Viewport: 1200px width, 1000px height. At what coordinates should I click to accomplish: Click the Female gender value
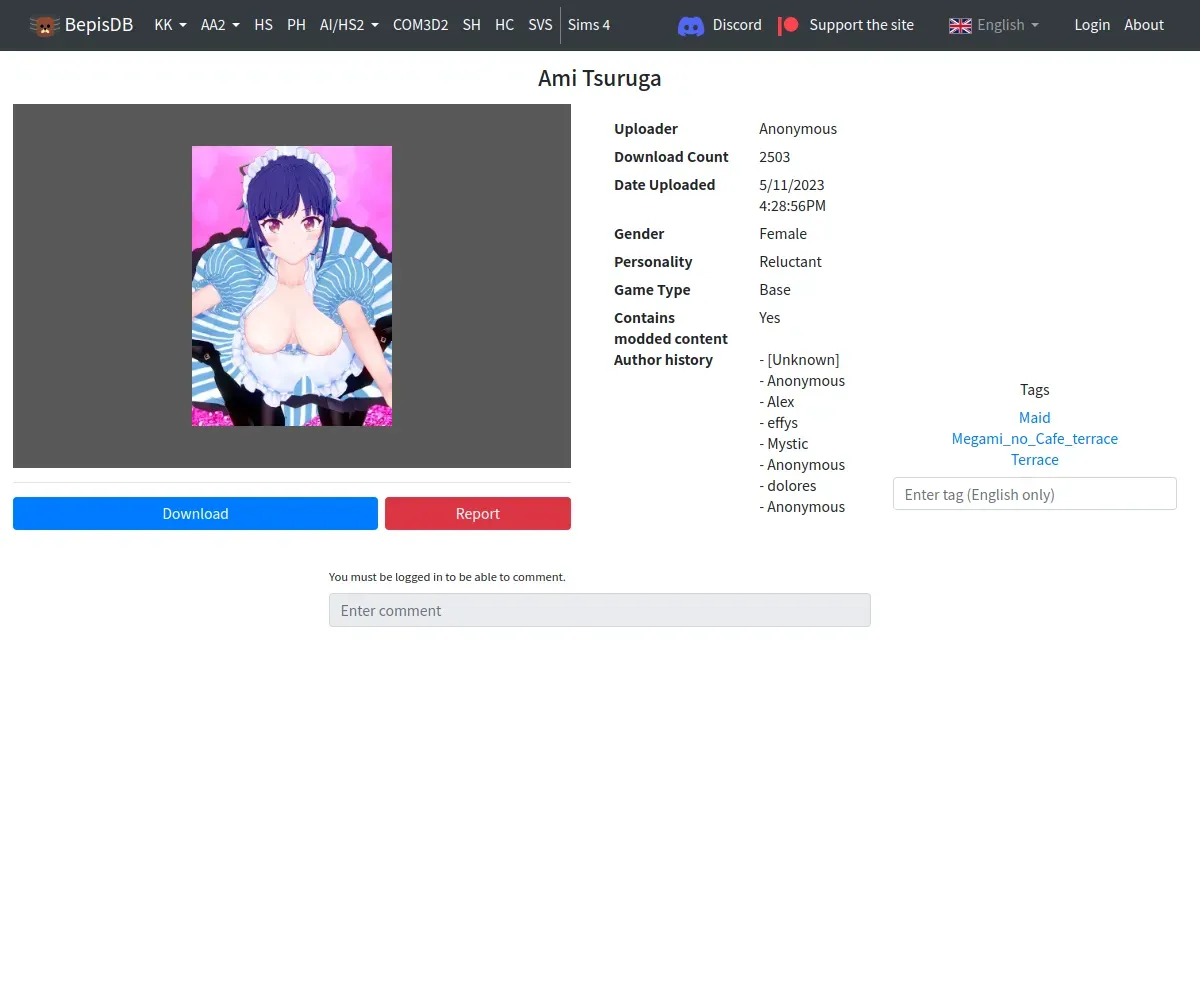tap(783, 233)
